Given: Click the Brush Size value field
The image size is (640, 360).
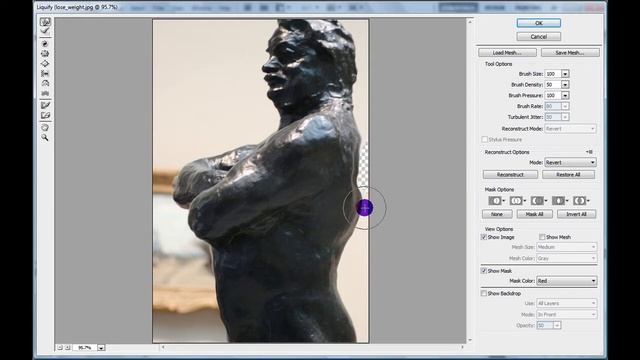Looking at the screenshot, I should pyautogui.click(x=553, y=74).
